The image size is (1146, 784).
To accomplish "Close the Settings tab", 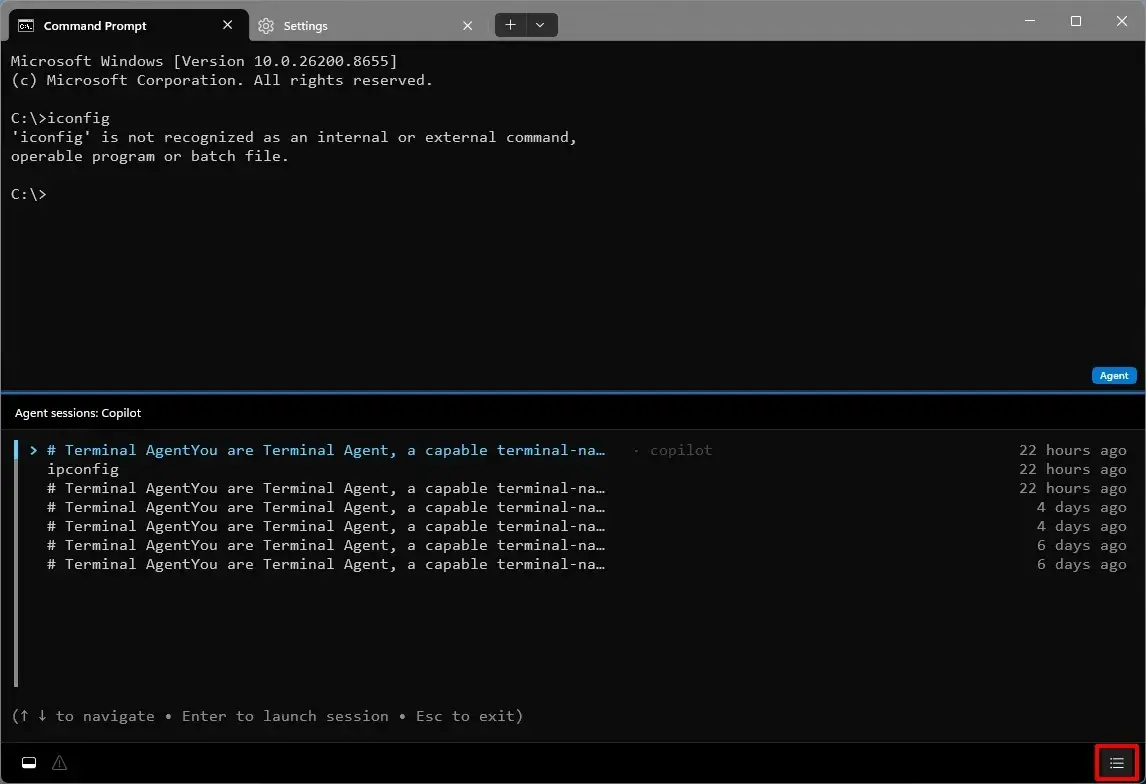I will pyautogui.click(x=468, y=26).
